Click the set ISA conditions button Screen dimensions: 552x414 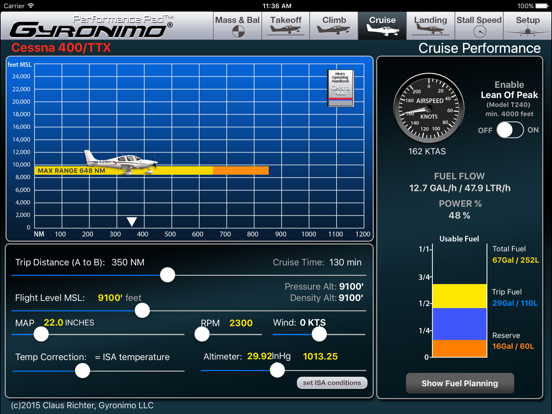pyautogui.click(x=332, y=383)
